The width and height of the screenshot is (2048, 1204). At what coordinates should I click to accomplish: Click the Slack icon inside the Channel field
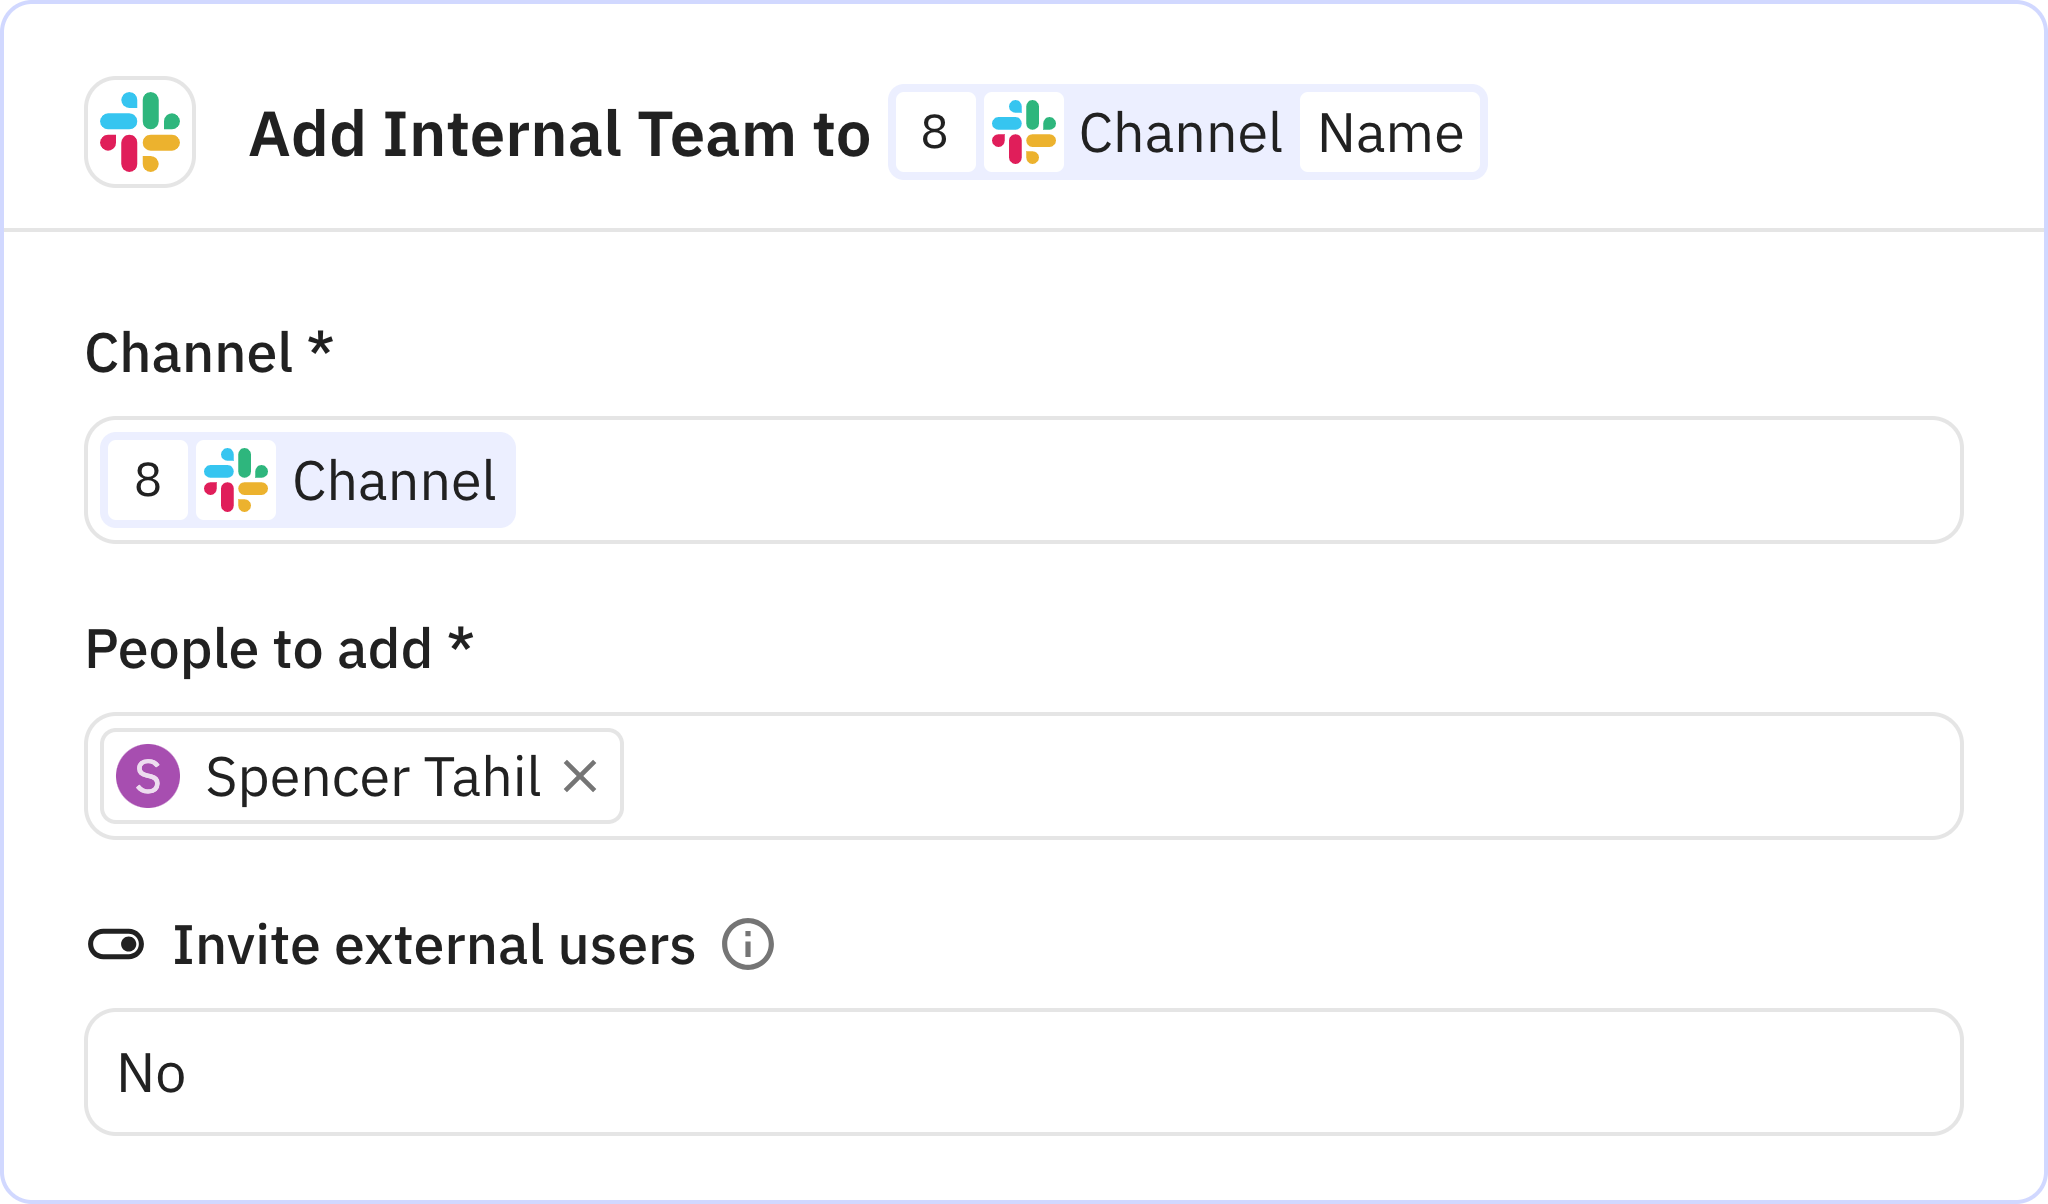click(x=237, y=481)
